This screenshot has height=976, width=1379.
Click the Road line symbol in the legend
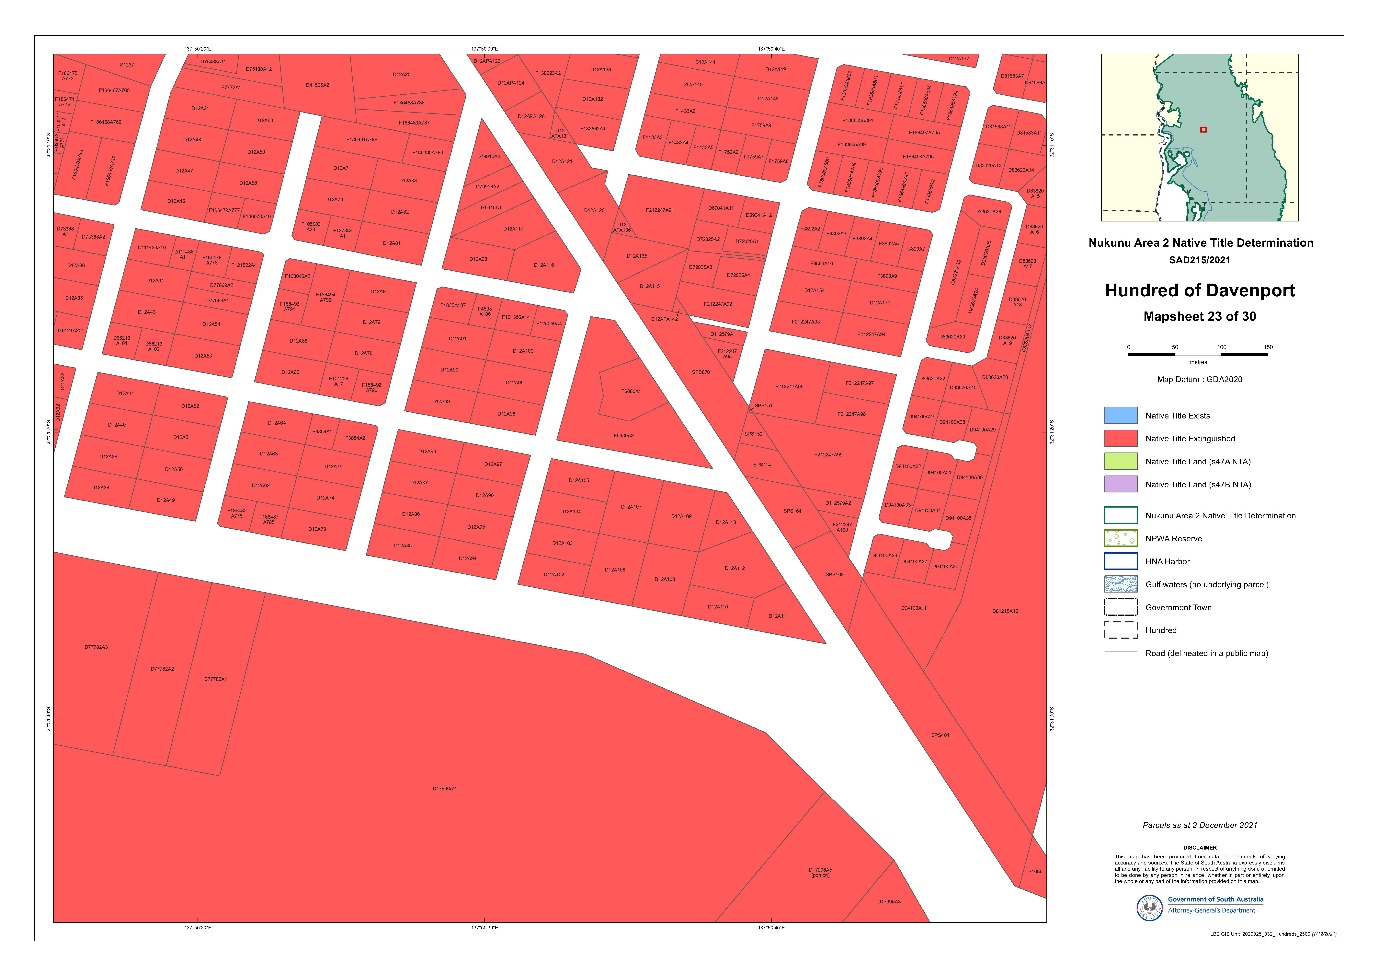1121,653
